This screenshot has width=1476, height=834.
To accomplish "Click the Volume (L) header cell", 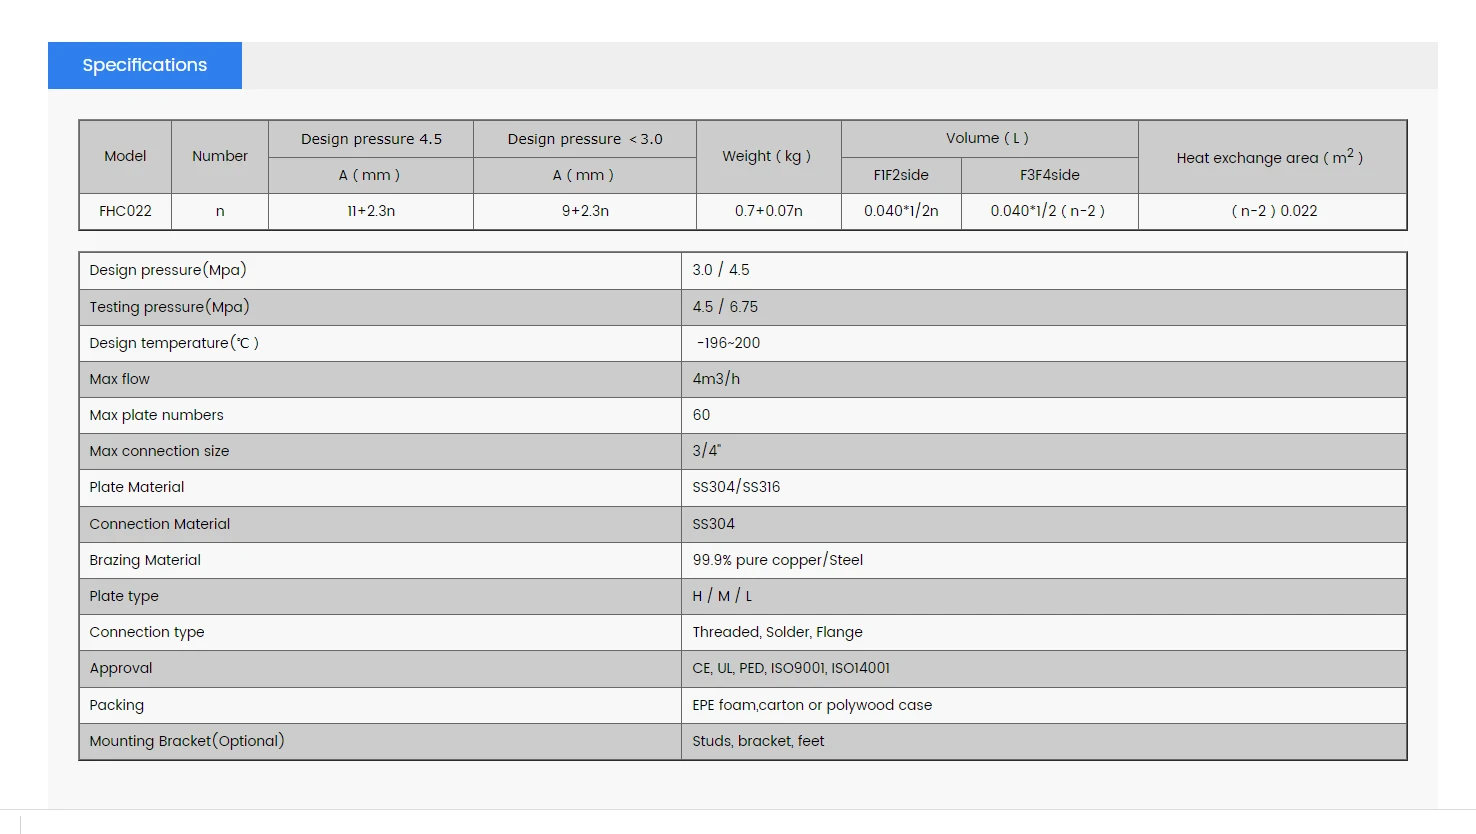I will click(988, 138).
